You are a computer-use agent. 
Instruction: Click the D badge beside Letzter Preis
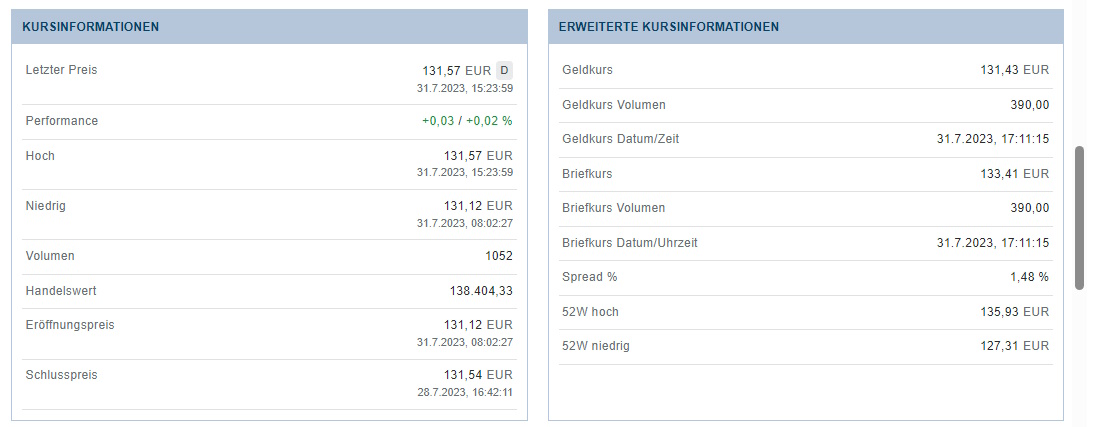[x=504, y=70]
